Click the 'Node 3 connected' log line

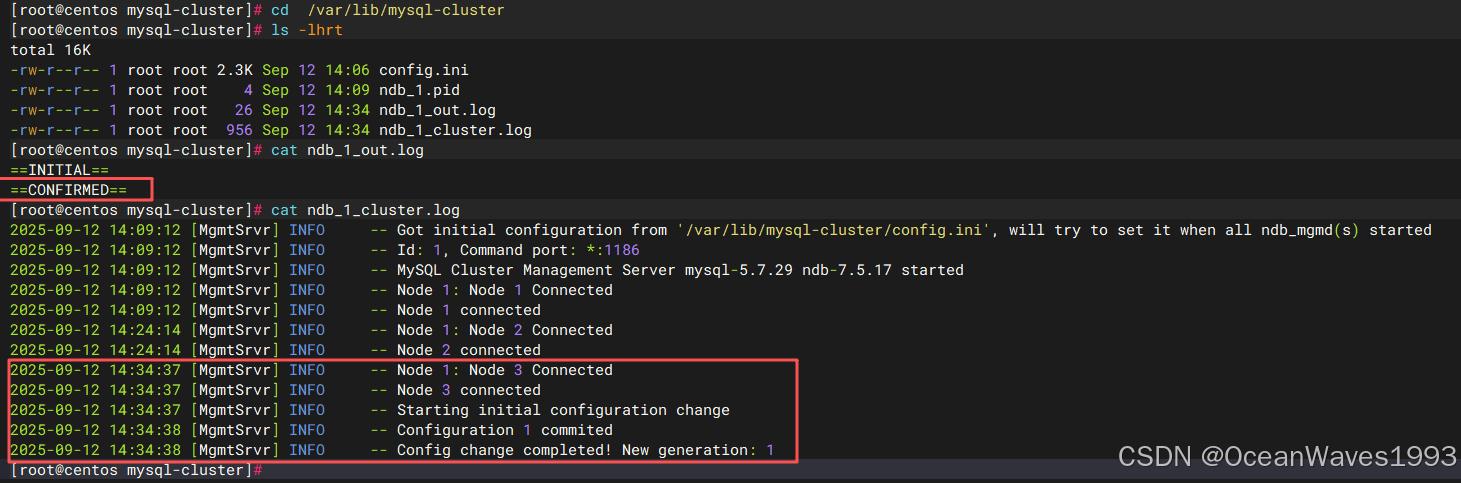[469, 390]
